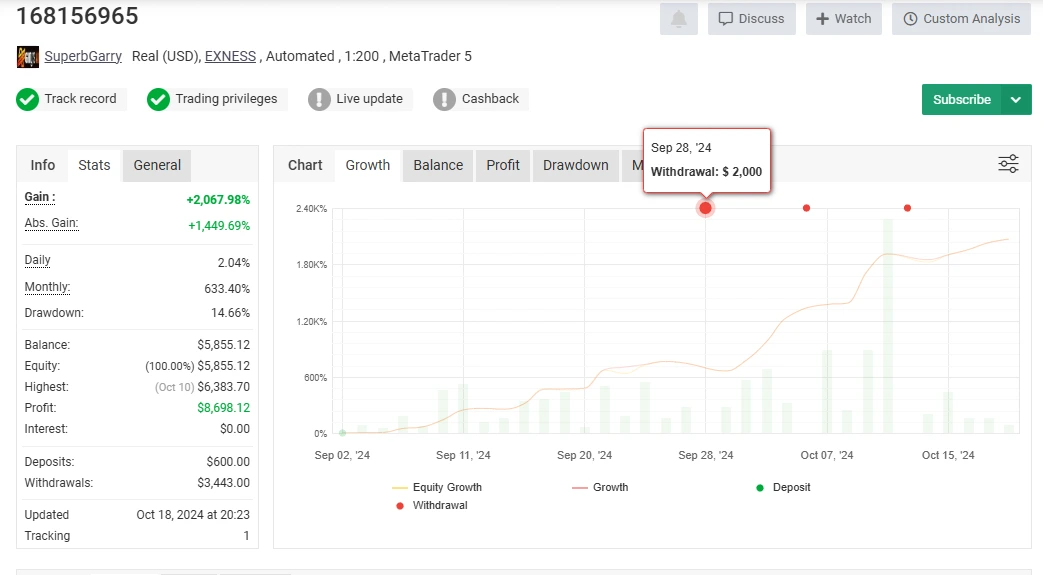1043x575 pixels.
Task: Select the General stats tab
Action: coord(157,165)
